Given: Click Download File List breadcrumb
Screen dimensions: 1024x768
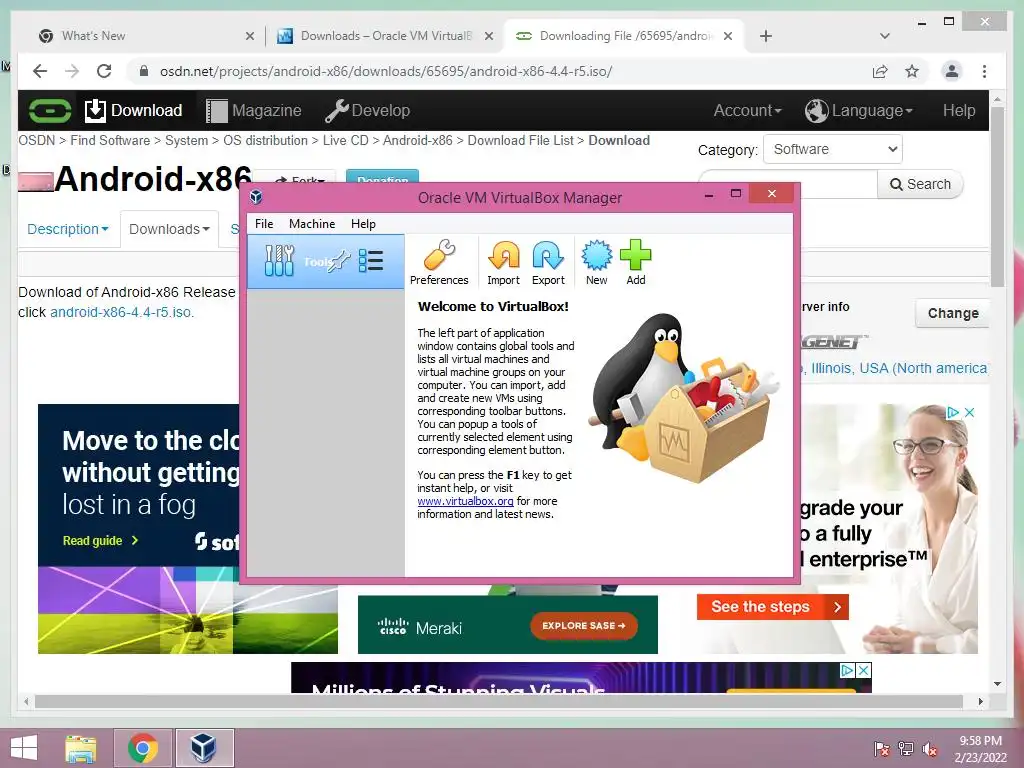Looking at the screenshot, I should tap(520, 140).
